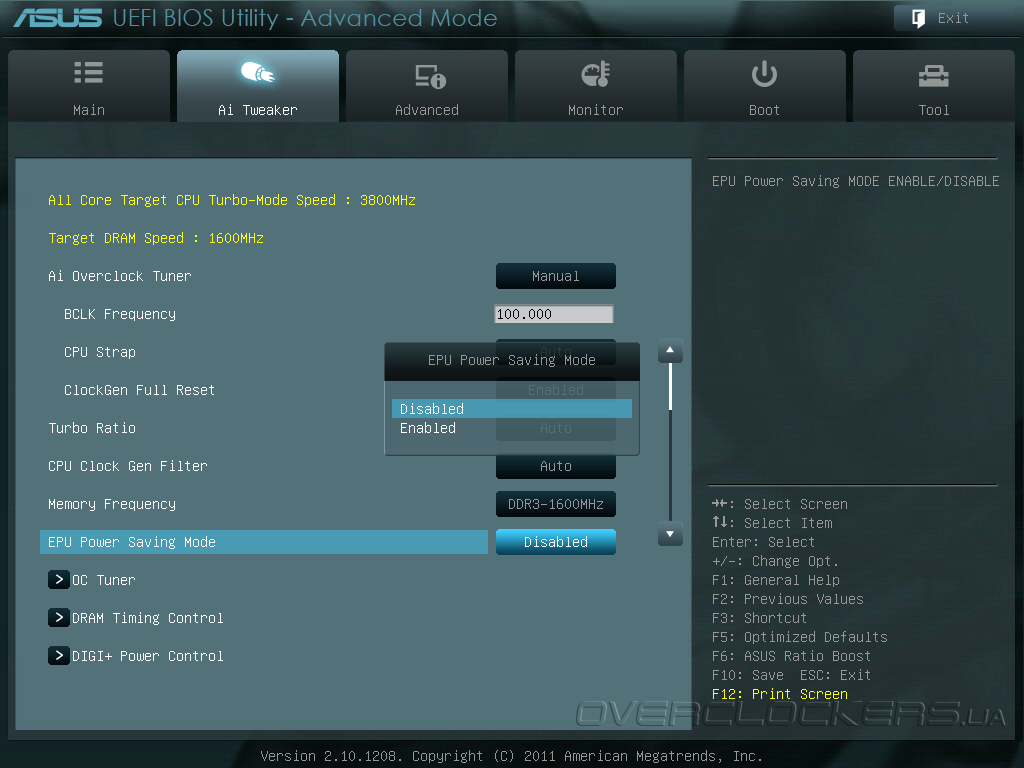Click the Boot power icon

(764, 74)
